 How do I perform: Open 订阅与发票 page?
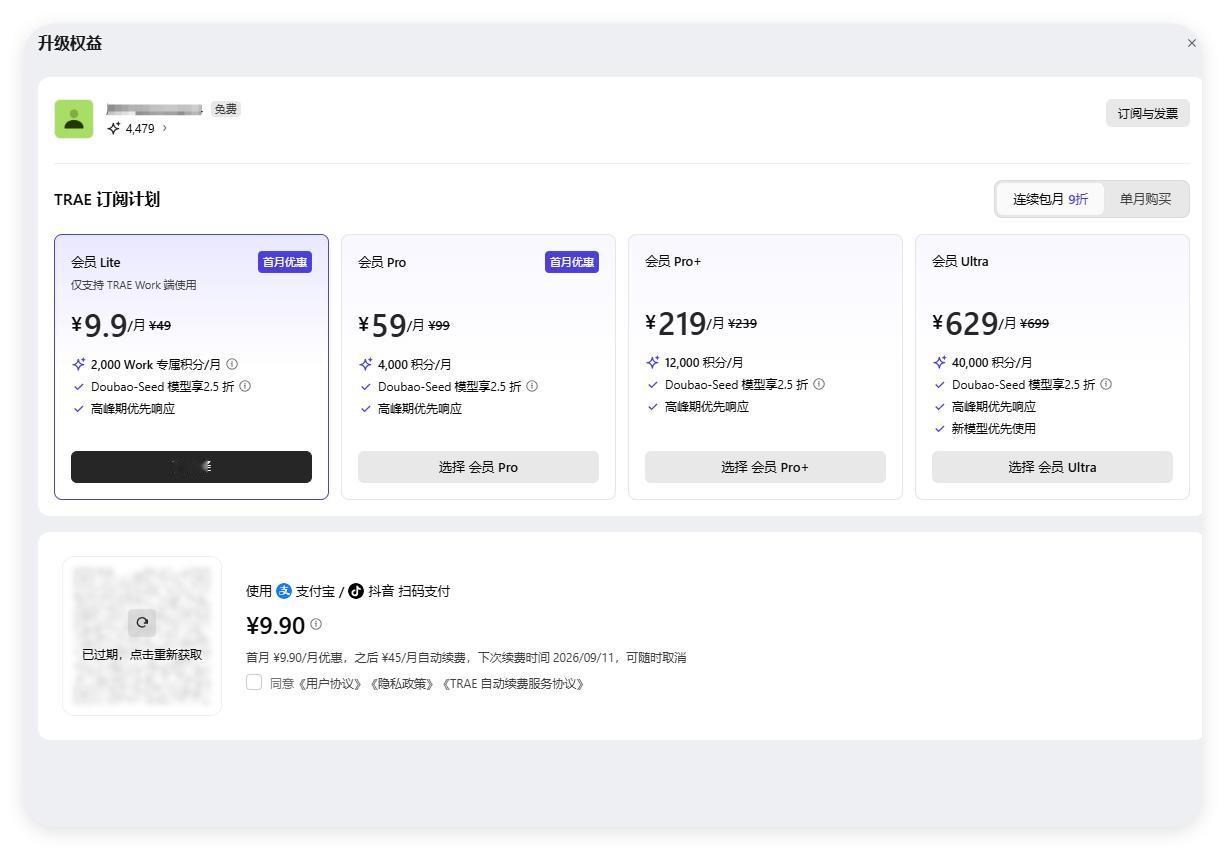click(1147, 113)
